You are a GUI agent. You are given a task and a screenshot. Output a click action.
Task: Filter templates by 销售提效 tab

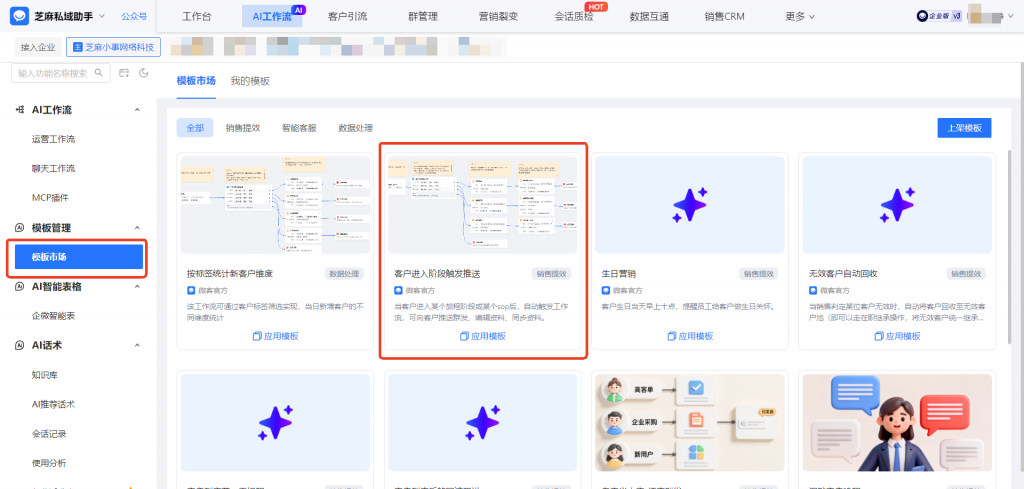point(243,128)
